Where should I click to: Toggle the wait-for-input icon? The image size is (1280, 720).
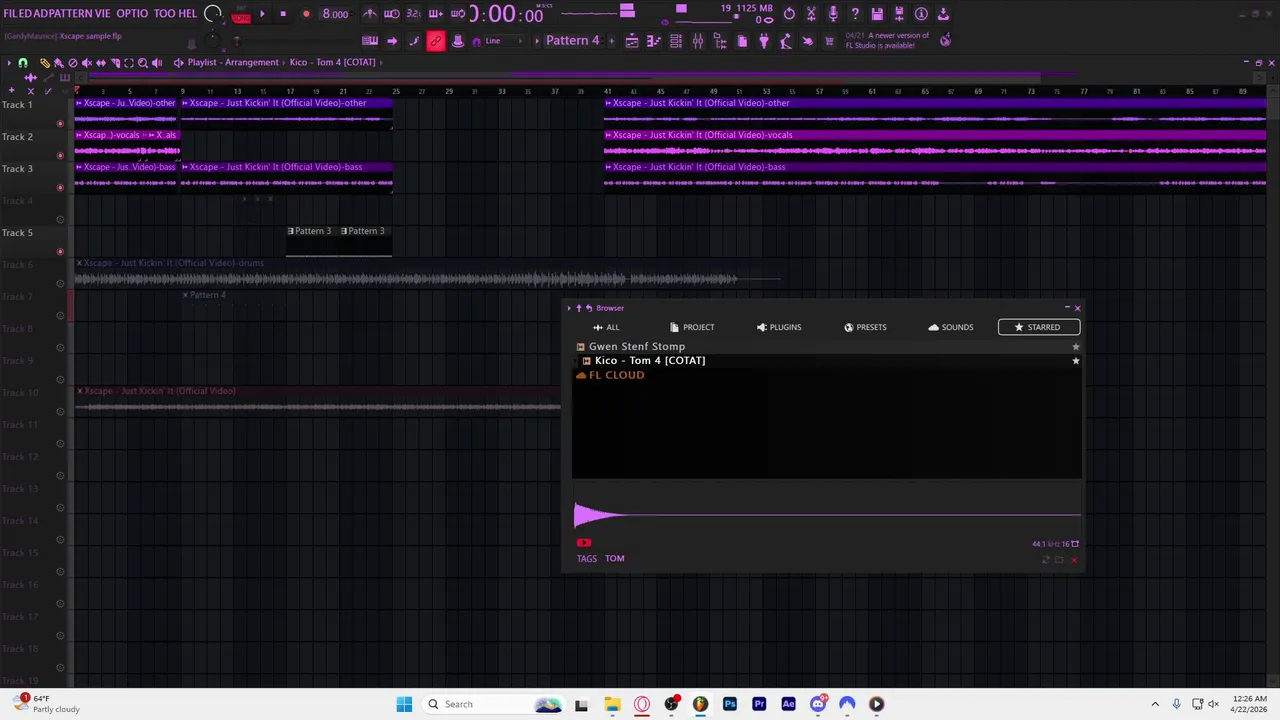pos(392,14)
